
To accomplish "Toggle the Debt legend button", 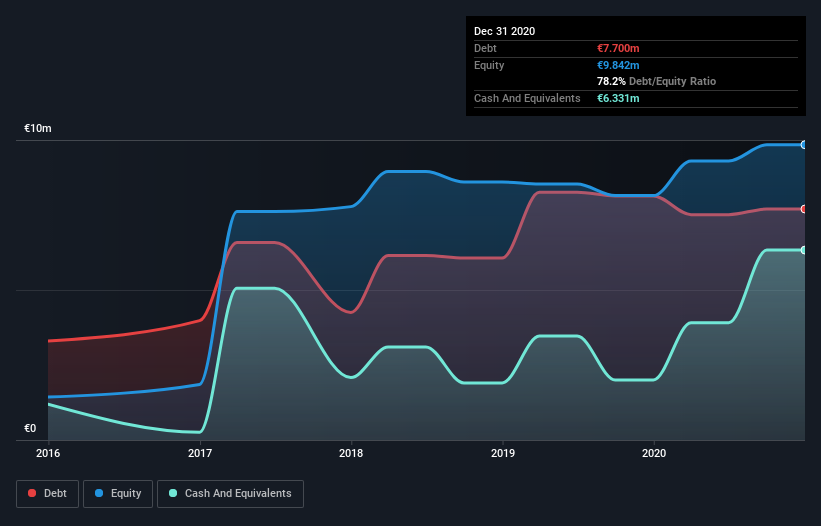I will [x=48, y=494].
